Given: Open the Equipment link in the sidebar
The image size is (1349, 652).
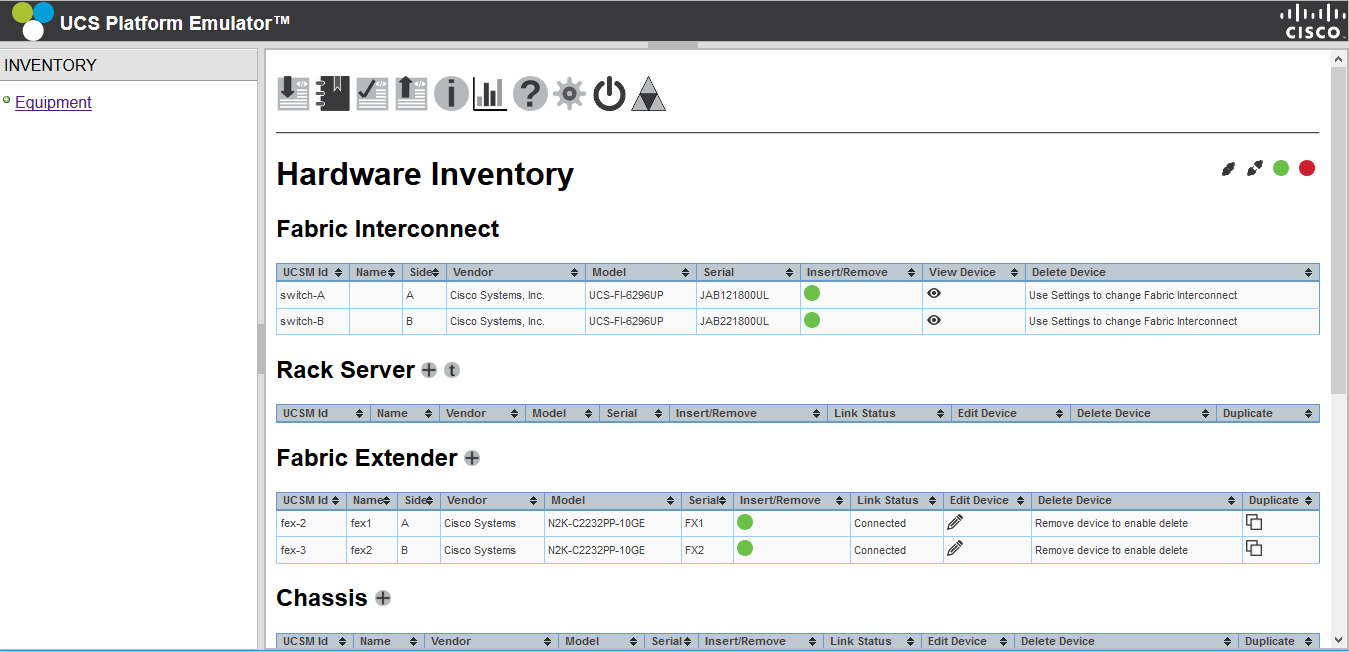Looking at the screenshot, I should [x=53, y=102].
